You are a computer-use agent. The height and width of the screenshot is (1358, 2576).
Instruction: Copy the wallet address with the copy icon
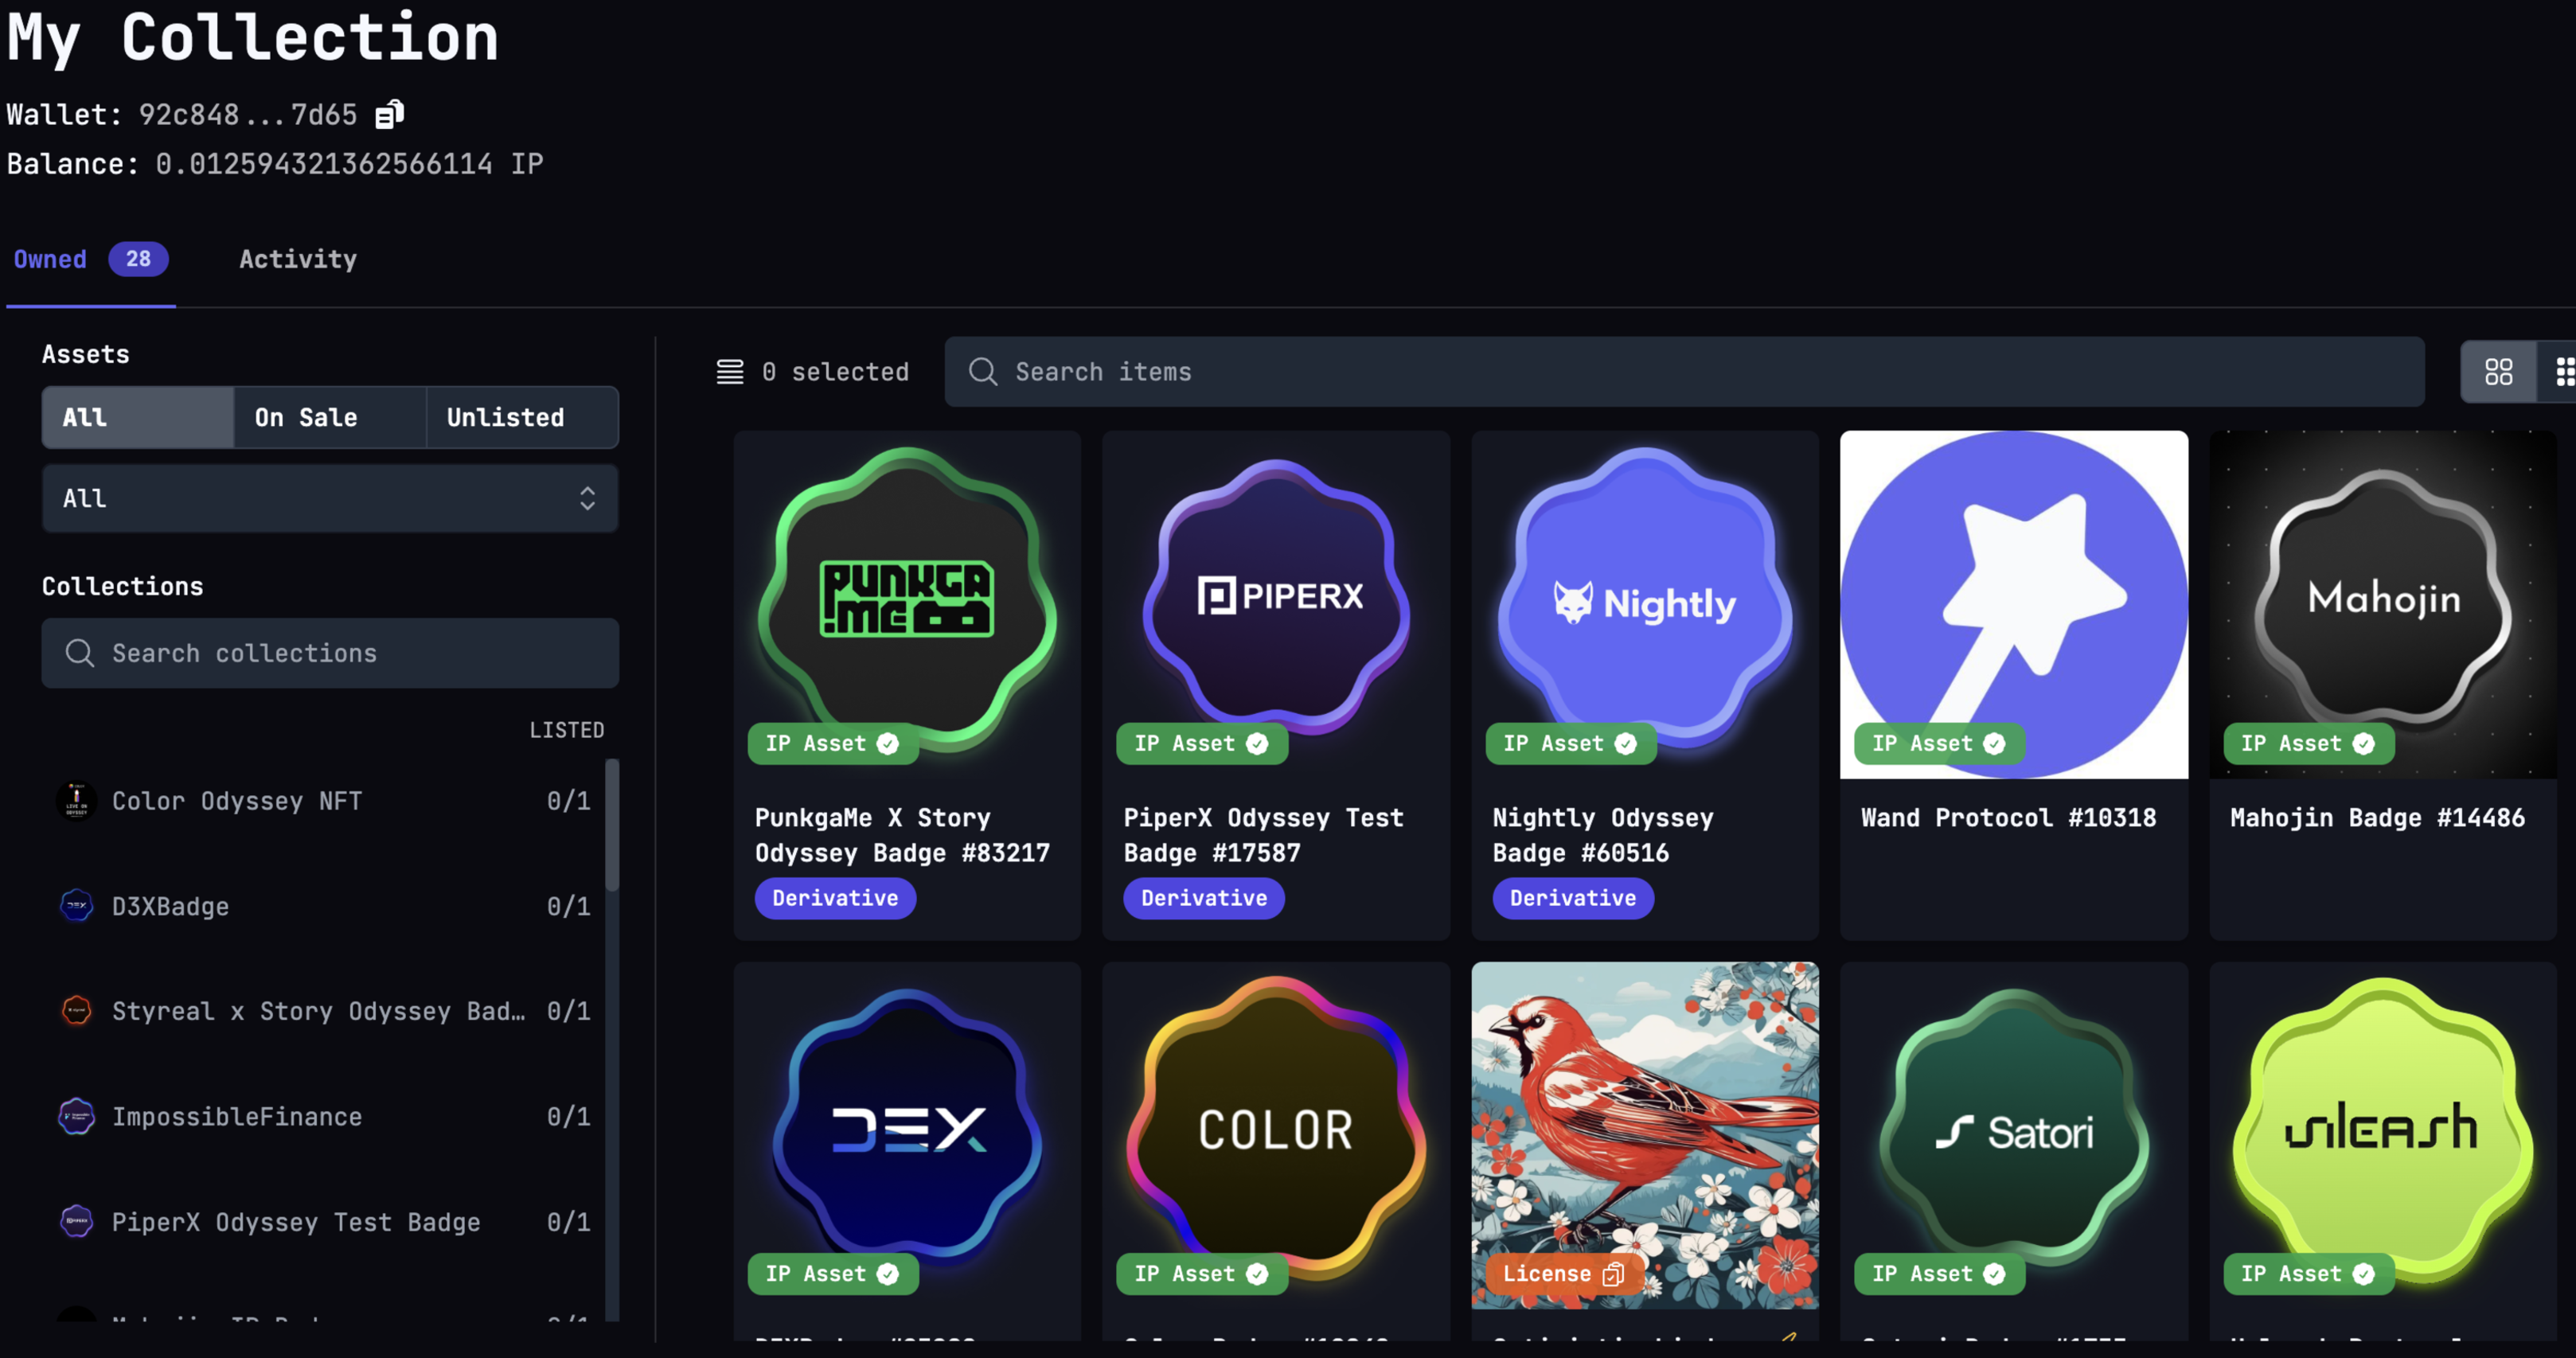coord(389,115)
